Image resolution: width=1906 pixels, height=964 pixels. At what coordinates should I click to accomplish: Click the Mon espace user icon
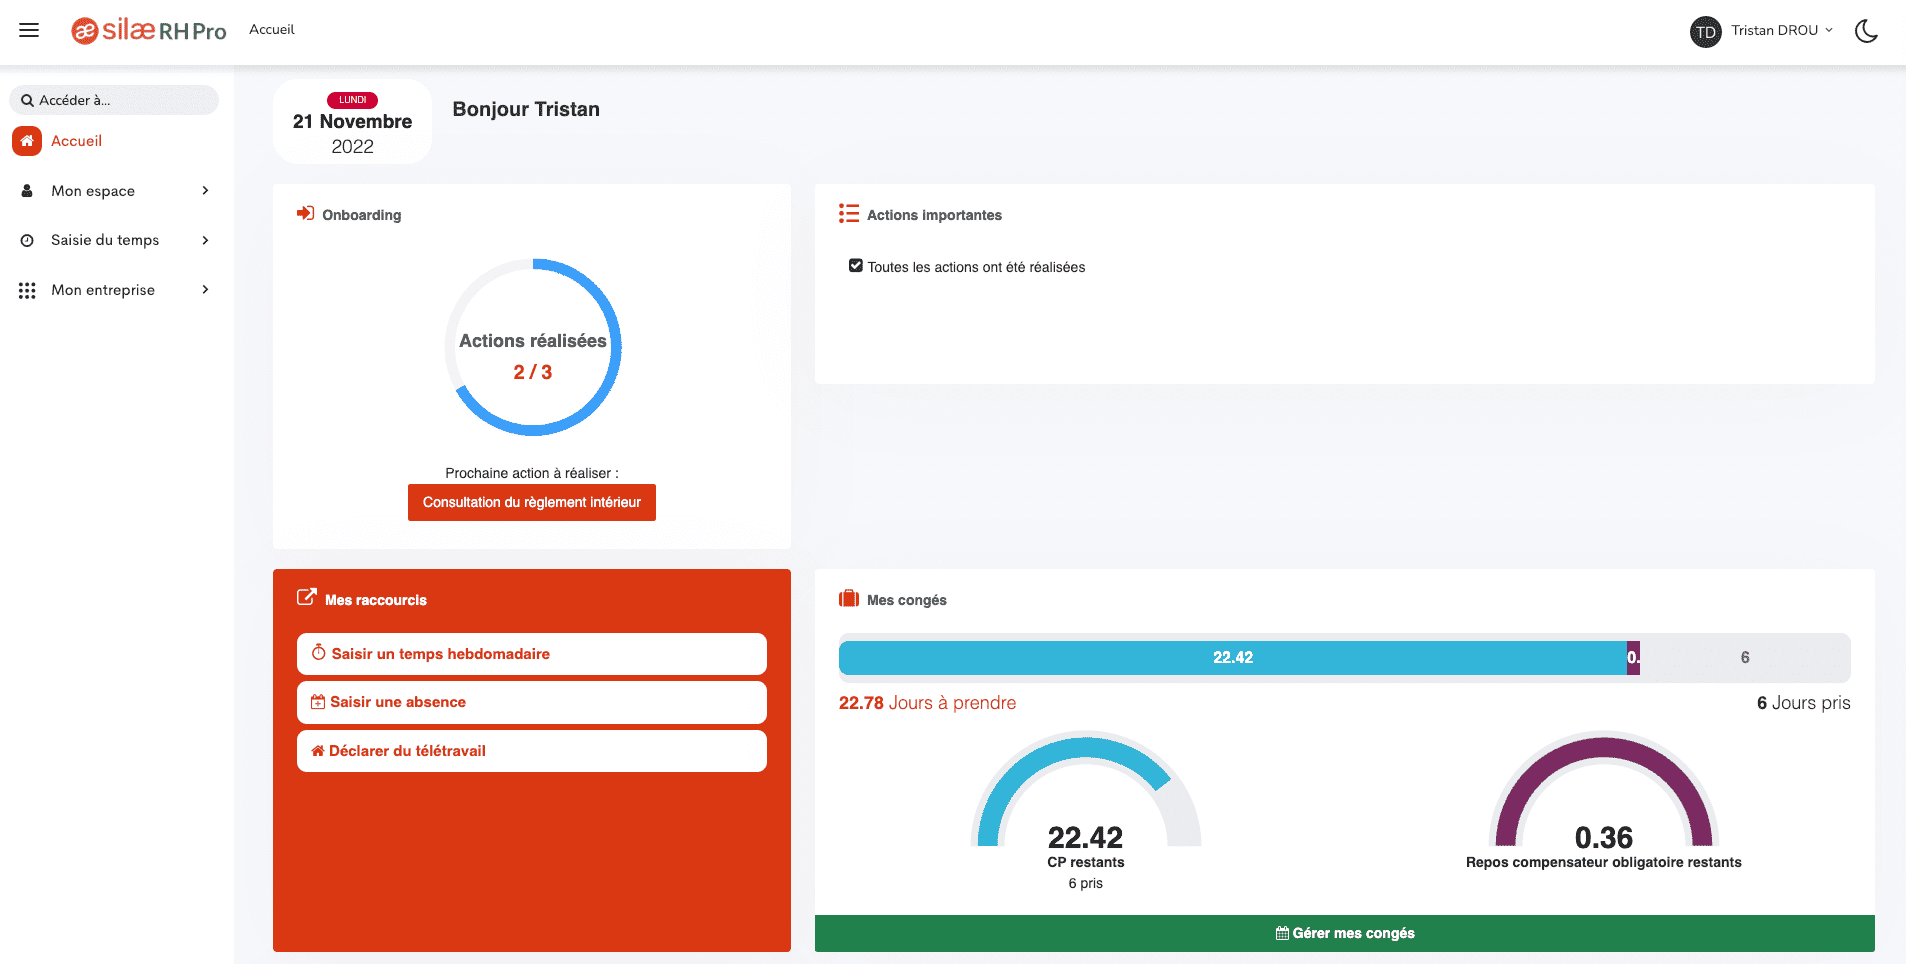click(26, 190)
